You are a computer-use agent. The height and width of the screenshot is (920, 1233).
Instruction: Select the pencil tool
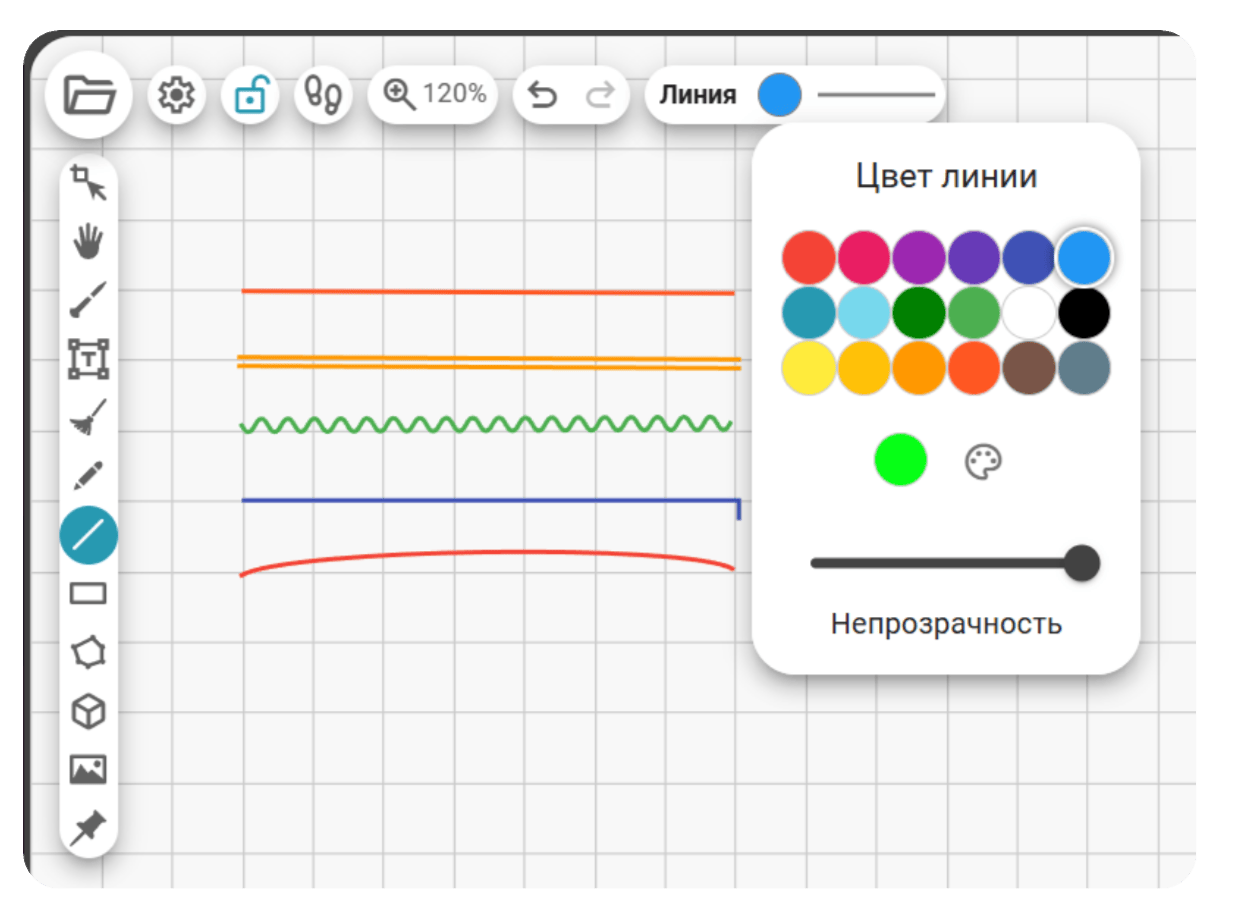click(89, 476)
